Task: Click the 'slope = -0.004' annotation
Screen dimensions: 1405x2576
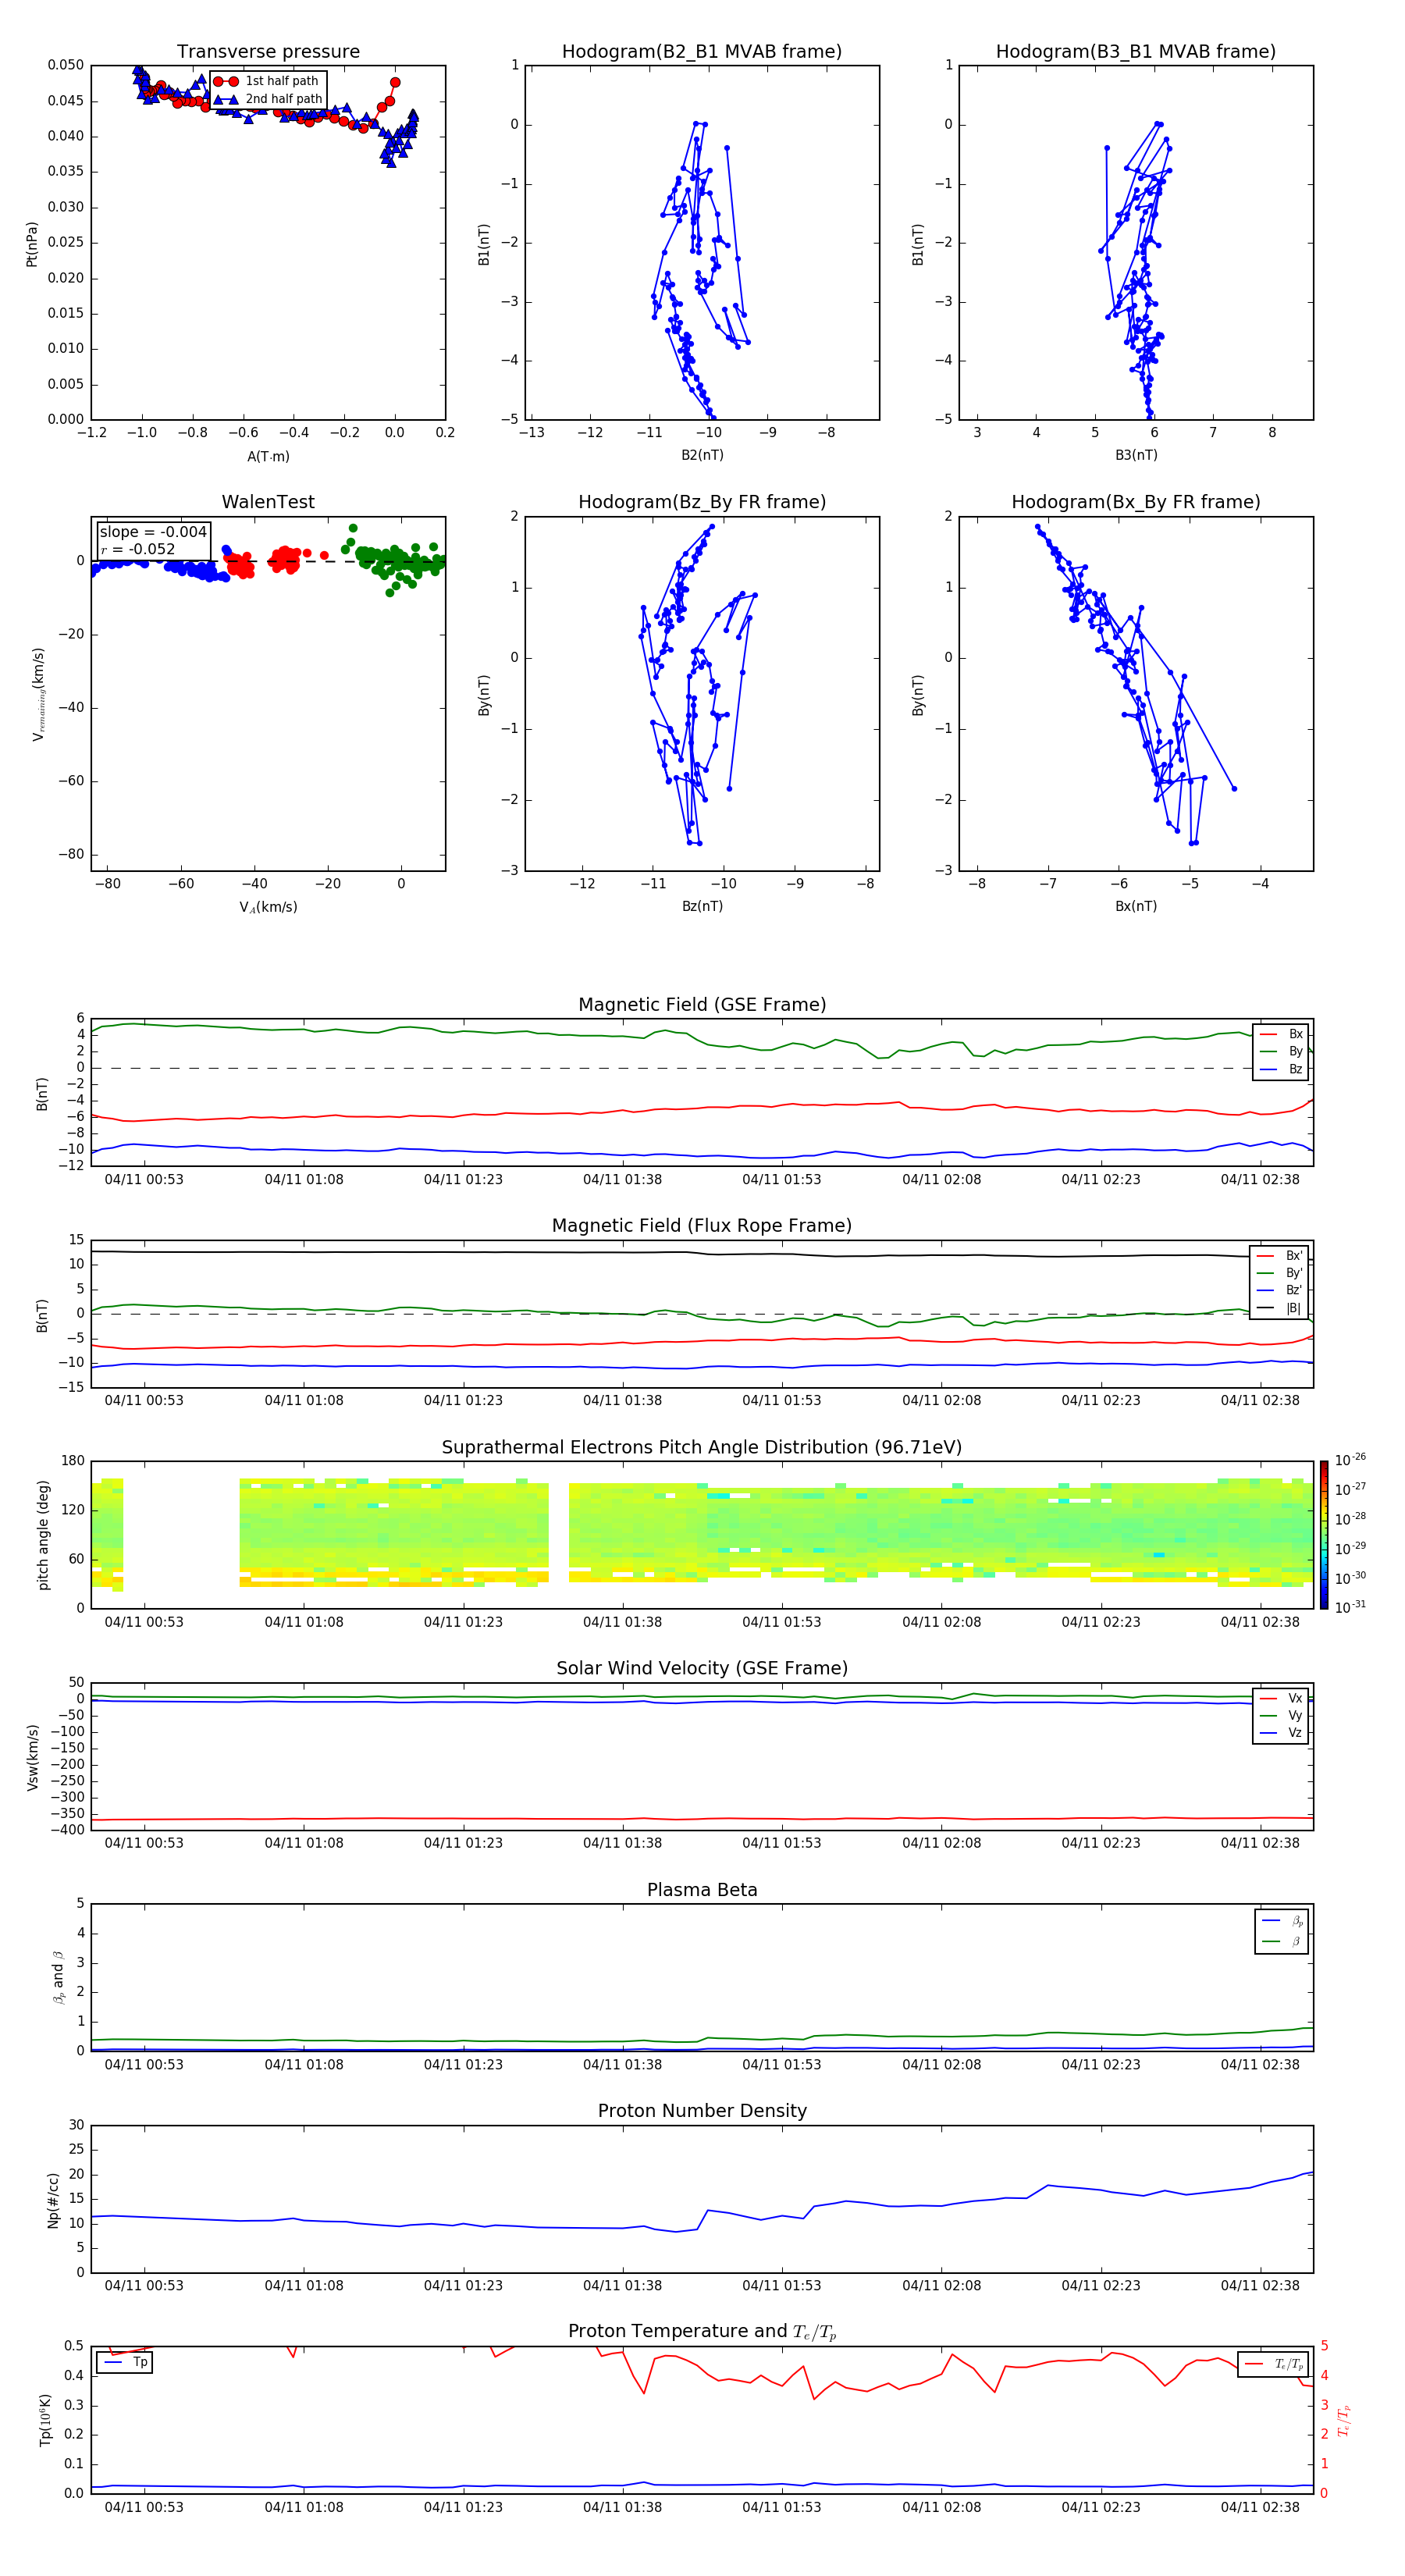Action: (153, 532)
